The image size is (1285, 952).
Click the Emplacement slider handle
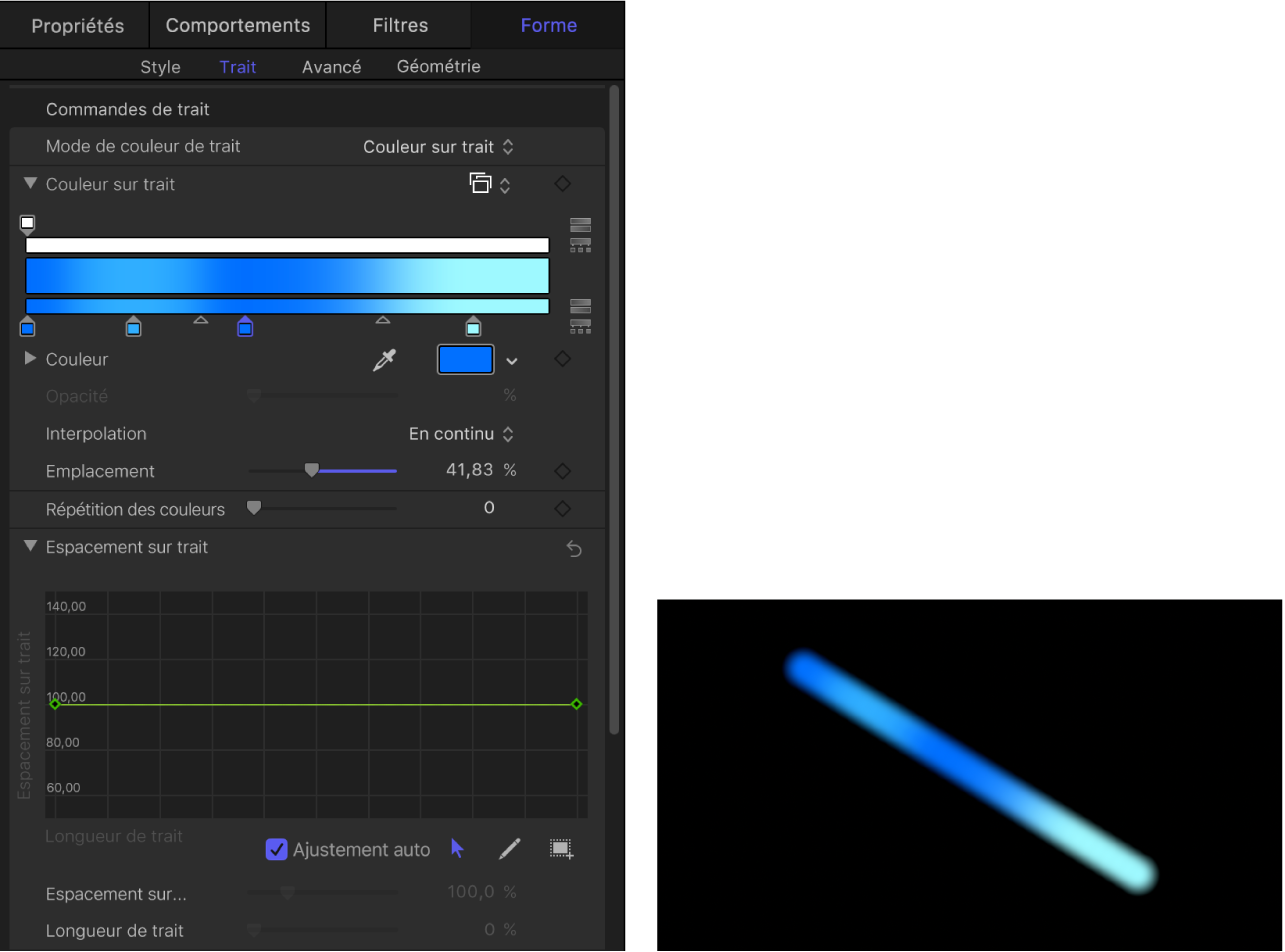(312, 470)
